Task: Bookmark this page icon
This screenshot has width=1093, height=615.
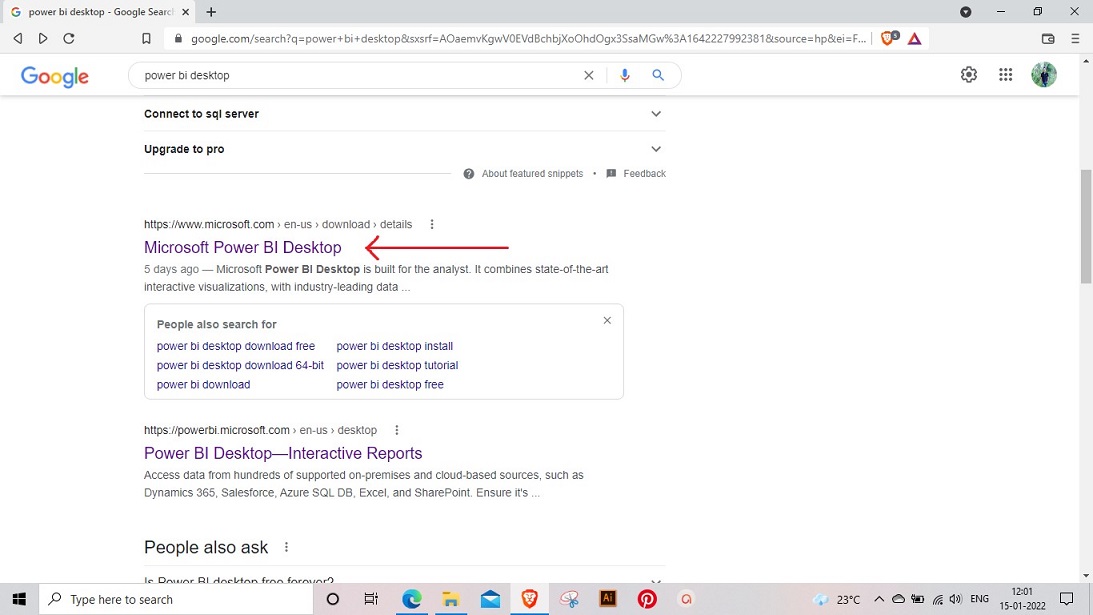Action: pyautogui.click(x=146, y=38)
